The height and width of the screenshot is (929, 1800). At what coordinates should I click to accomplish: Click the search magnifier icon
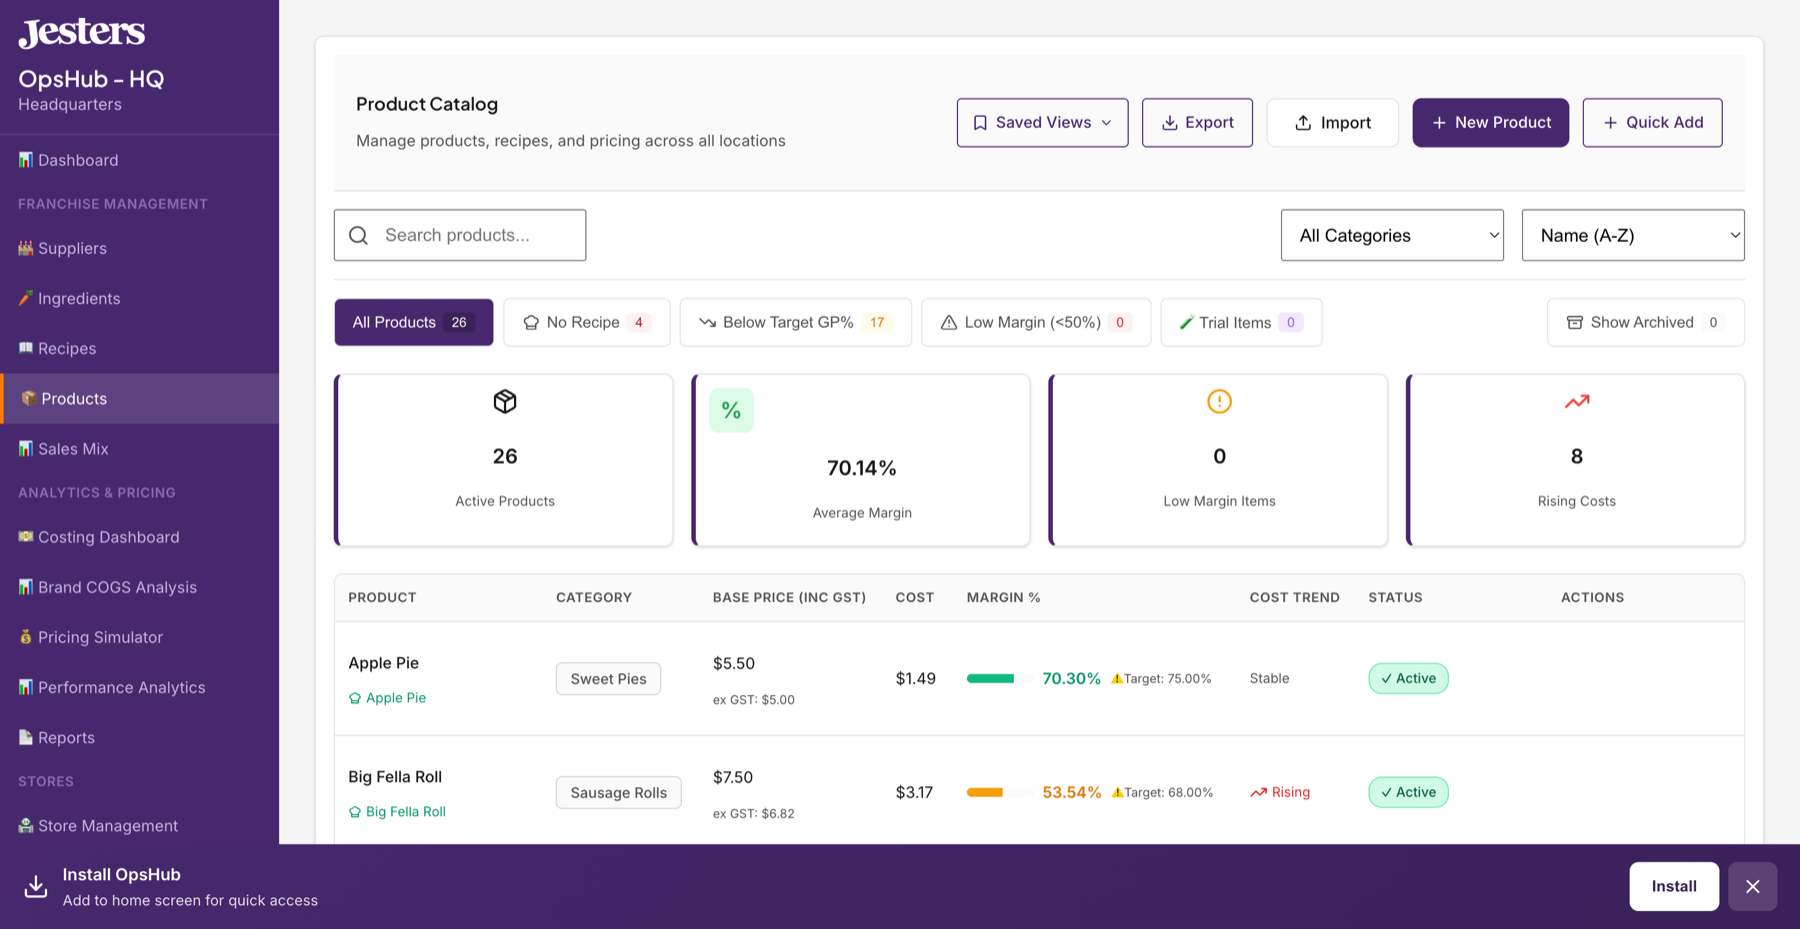359,235
